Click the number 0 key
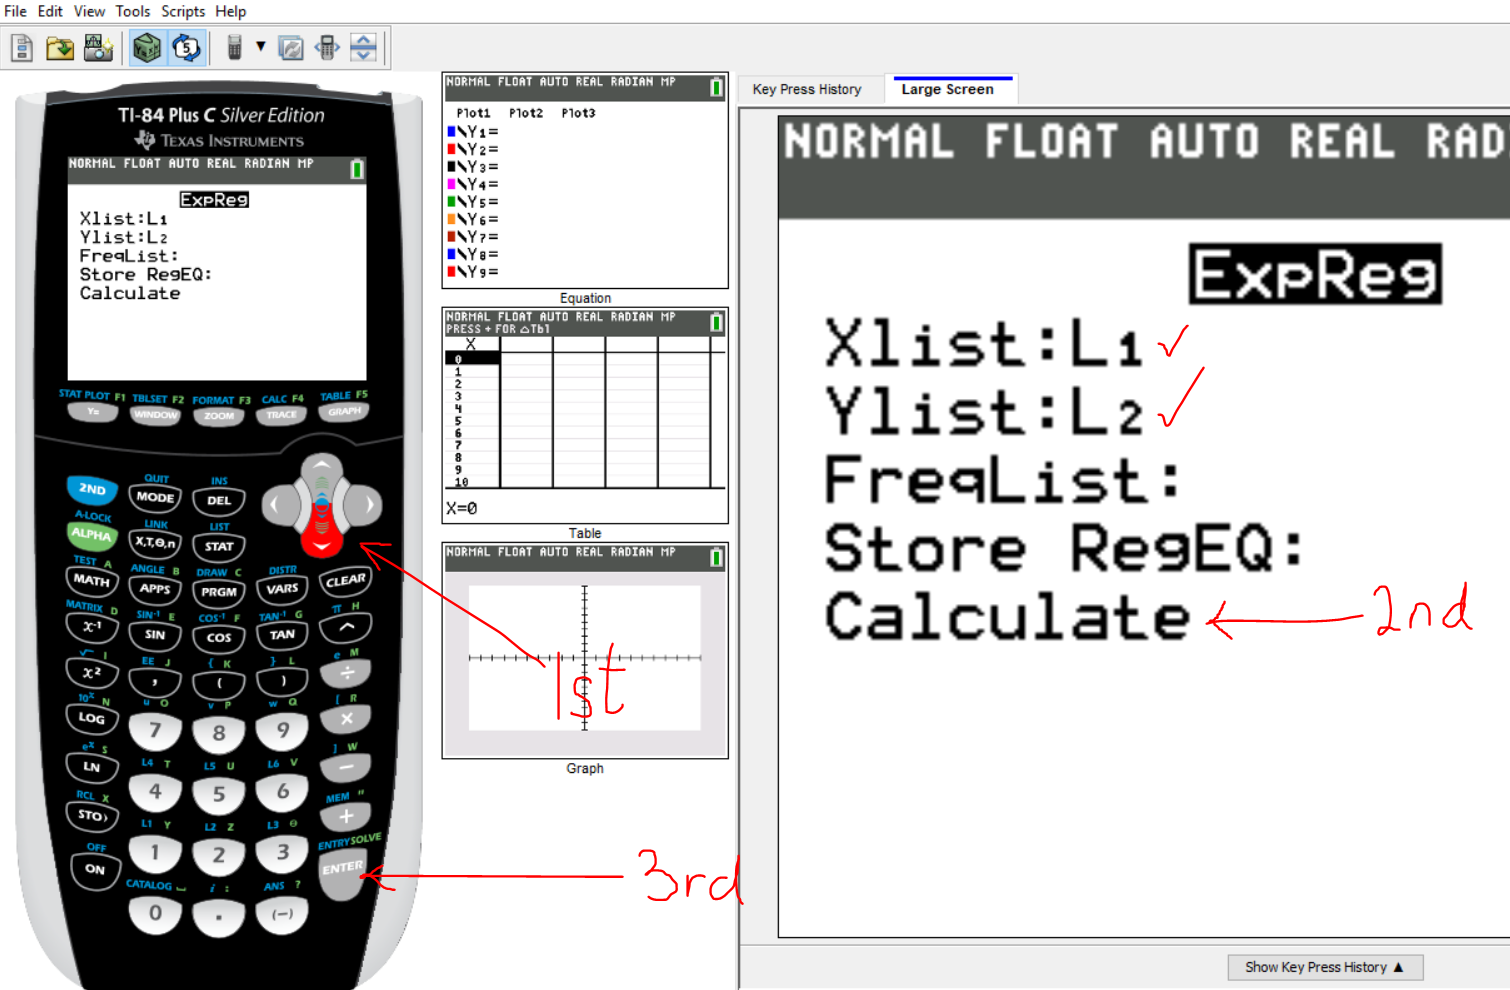 pos(155,913)
